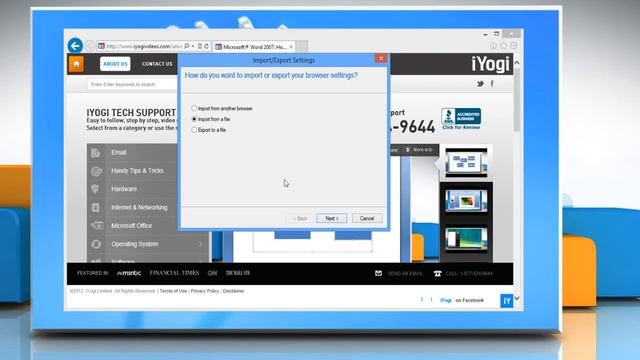The width and height of the screenshot is (640, 360).
Task: Open iYogi on Facebook link
Action: click(x=462, y=300)
